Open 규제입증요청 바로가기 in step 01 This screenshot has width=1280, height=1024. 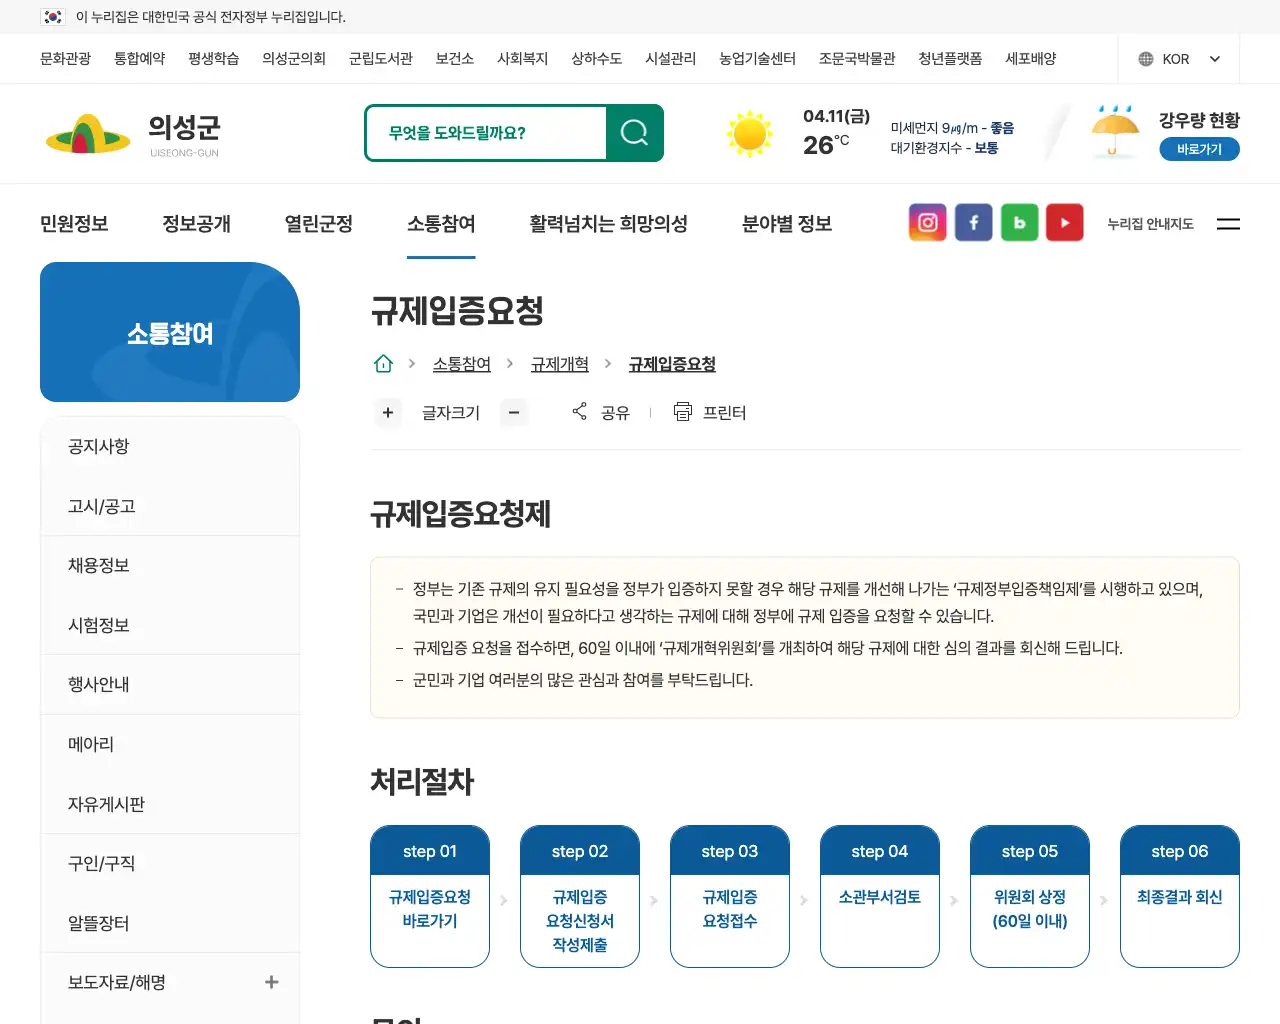point(429,909)
